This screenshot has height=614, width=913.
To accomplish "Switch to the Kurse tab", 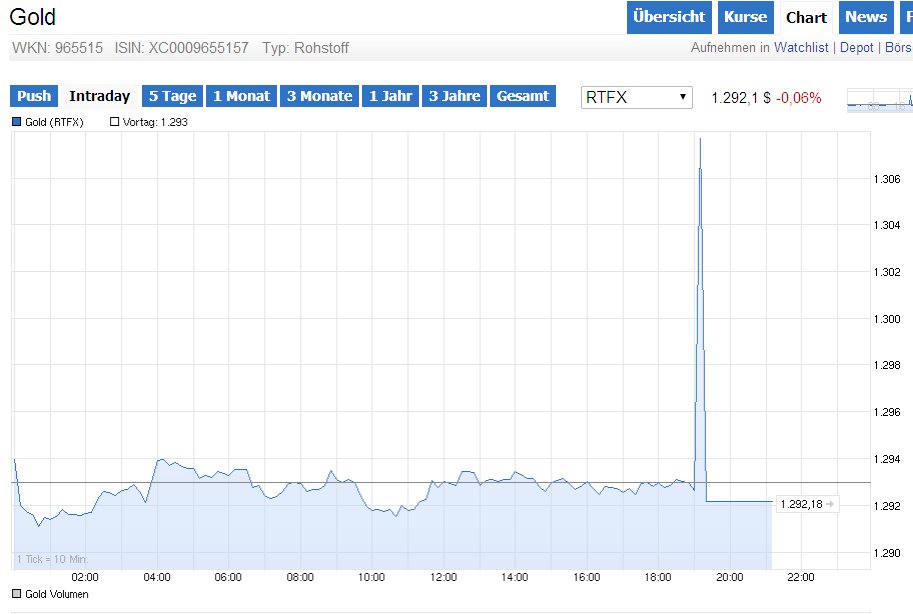I will coord(745,17).
